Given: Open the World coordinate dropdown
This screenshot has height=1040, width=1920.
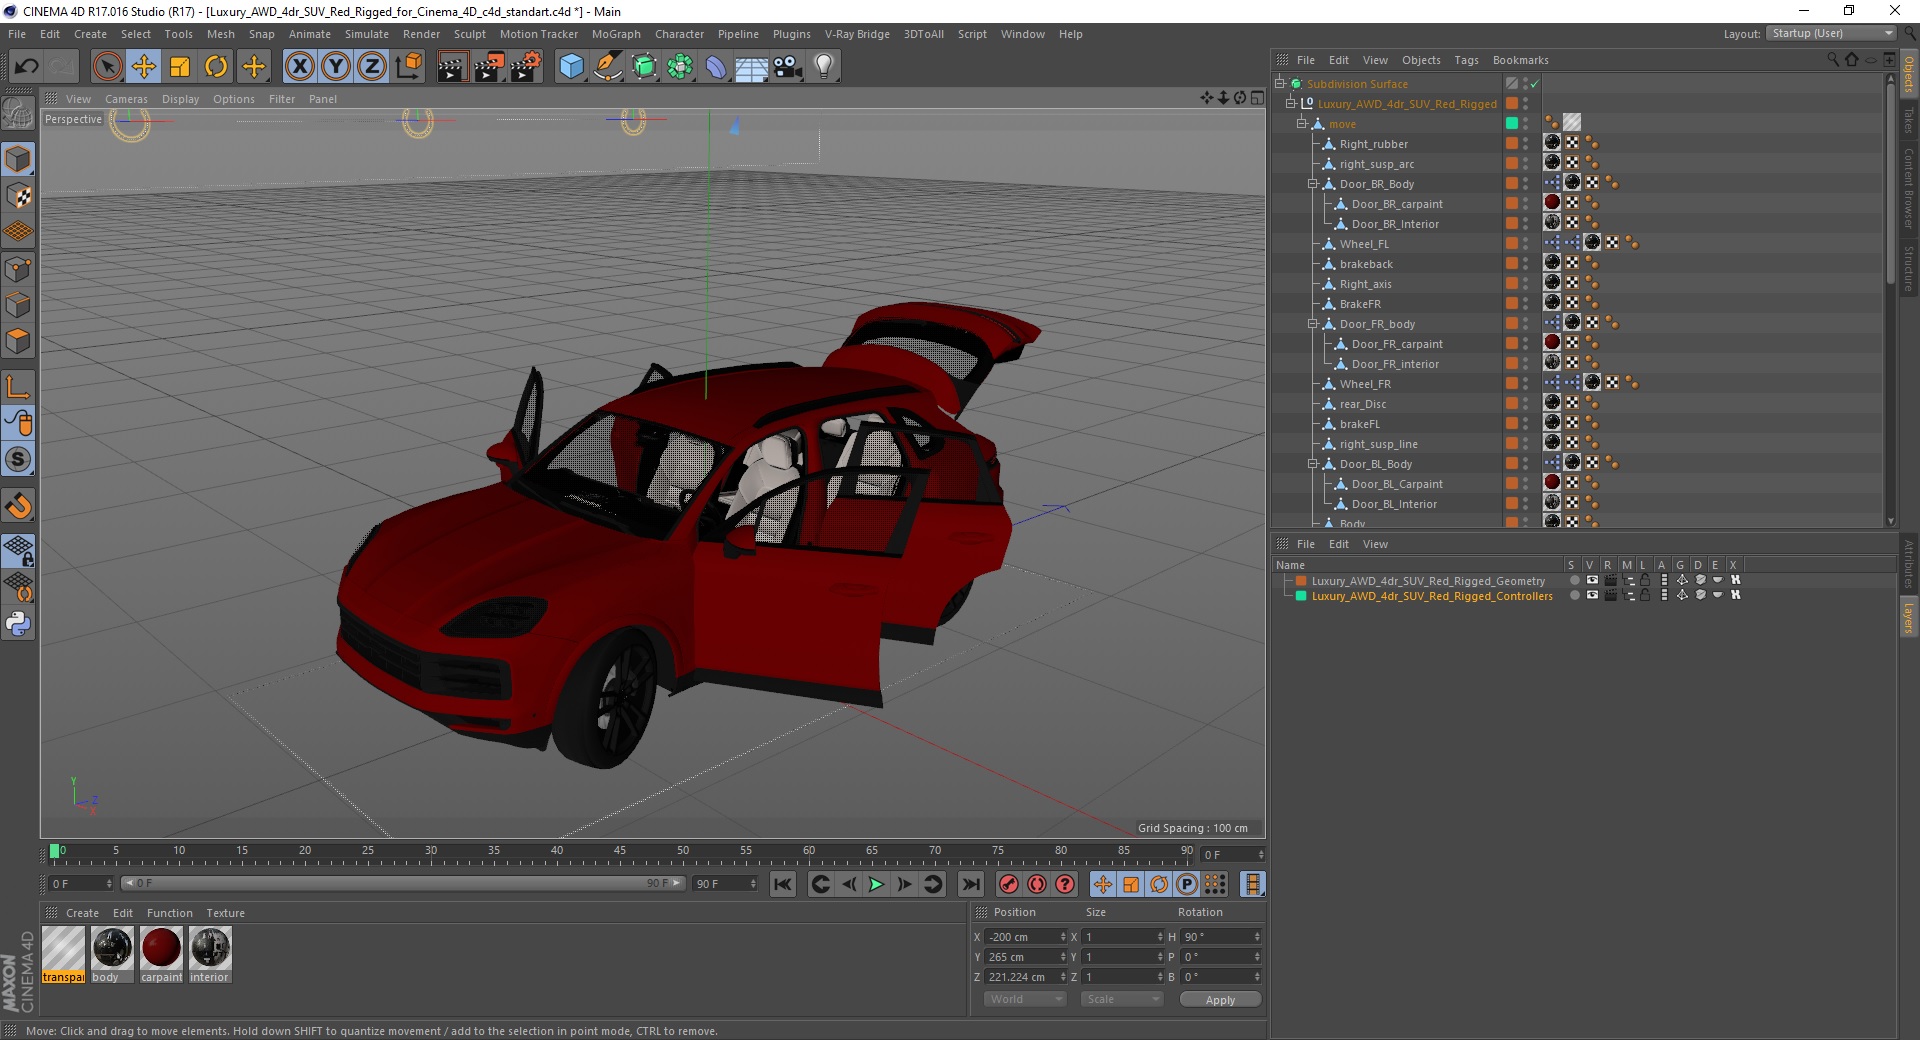Looking at the screenshot, I should [1025, 999].
